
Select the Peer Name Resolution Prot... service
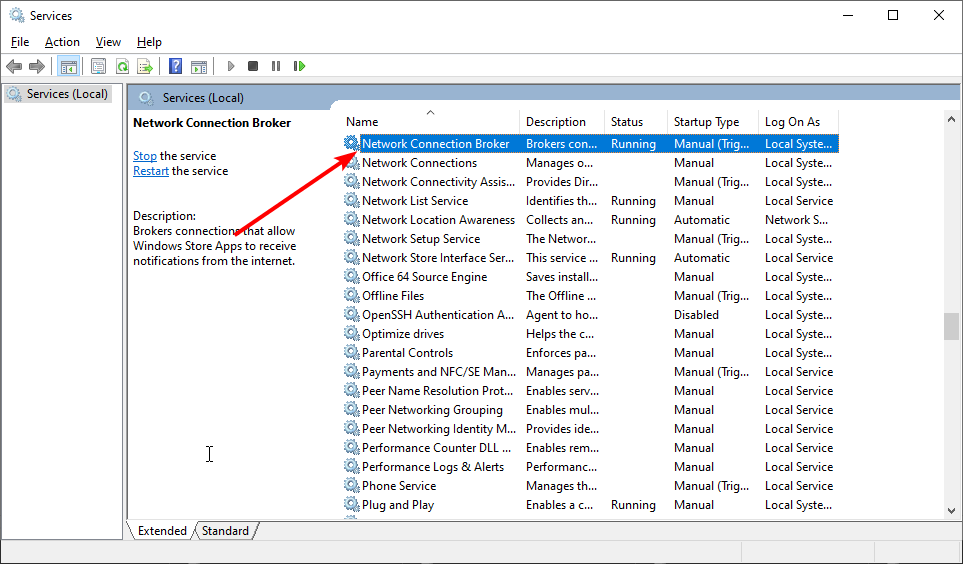point(437,391)
